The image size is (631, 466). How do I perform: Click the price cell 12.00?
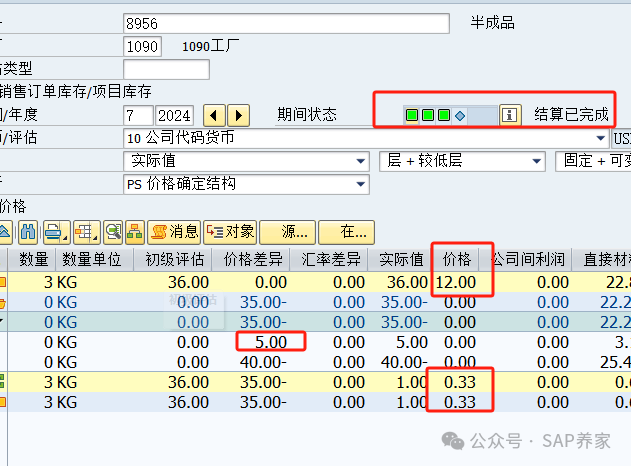point(456,282)
